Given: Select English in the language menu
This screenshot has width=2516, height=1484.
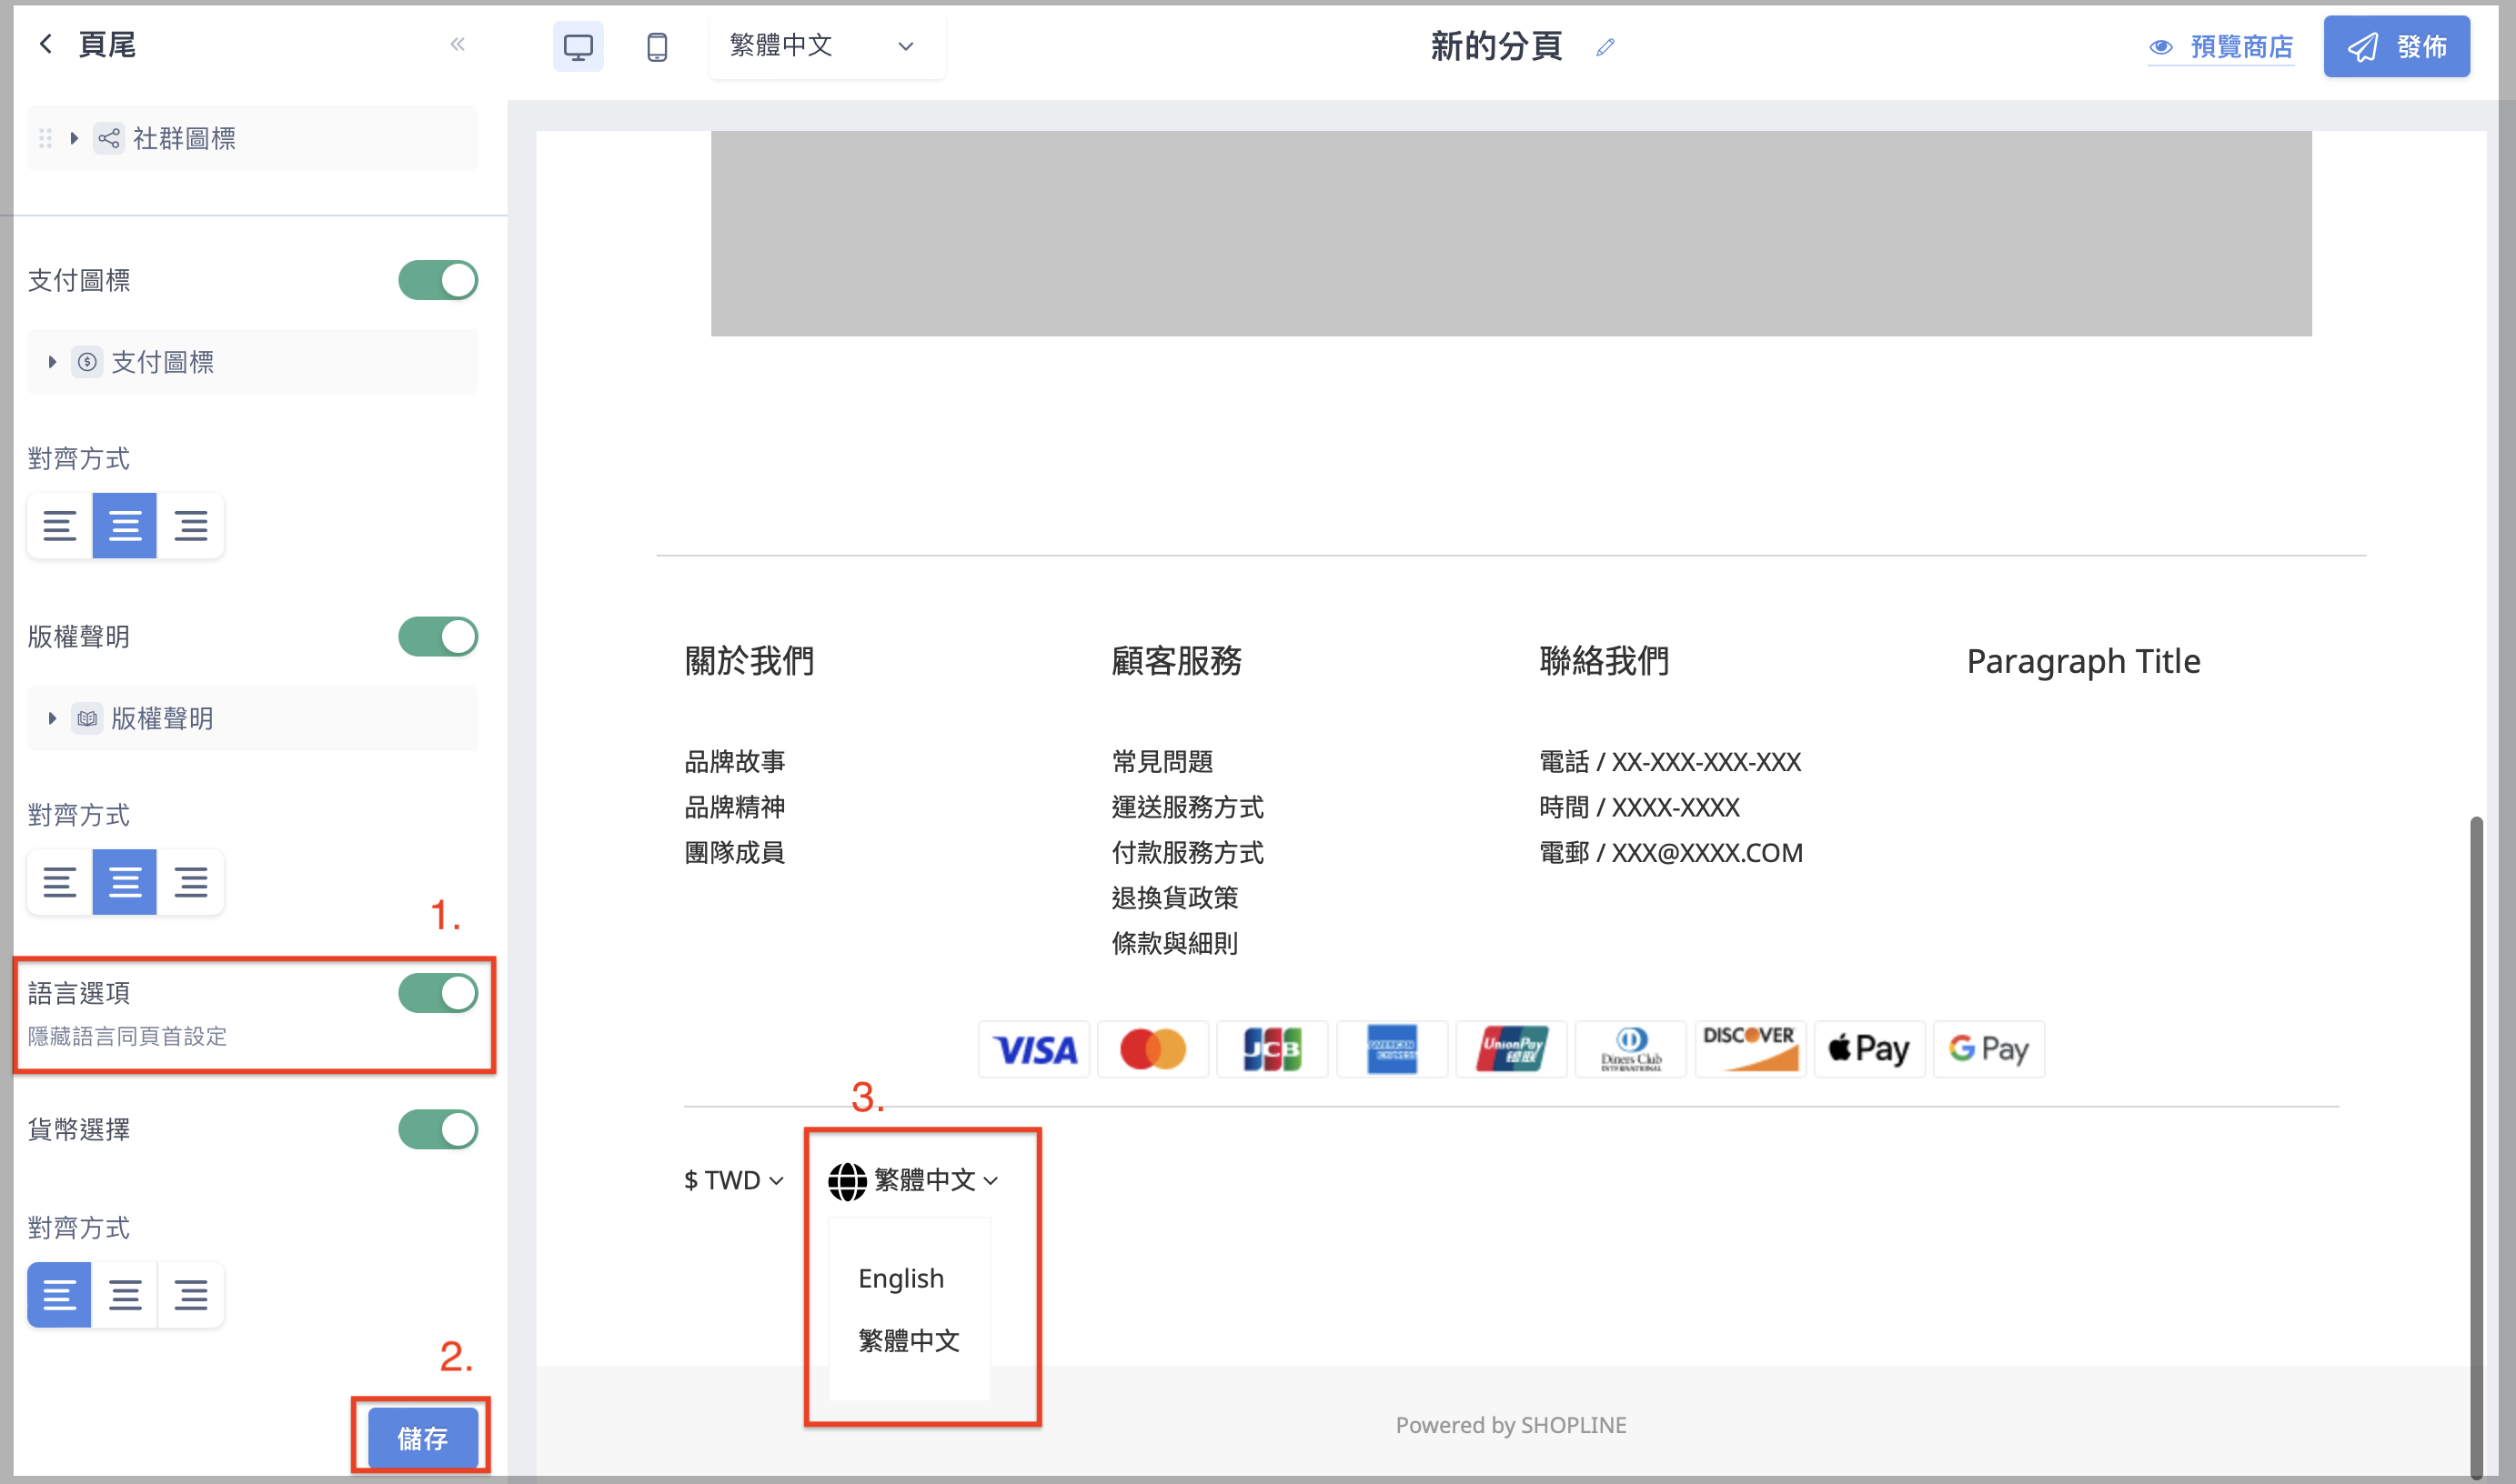Looking at the screenshot, I should point(901,1278).
